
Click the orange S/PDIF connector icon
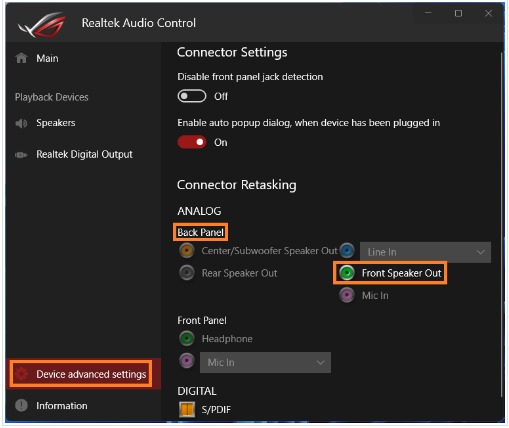tap(187, 409)
